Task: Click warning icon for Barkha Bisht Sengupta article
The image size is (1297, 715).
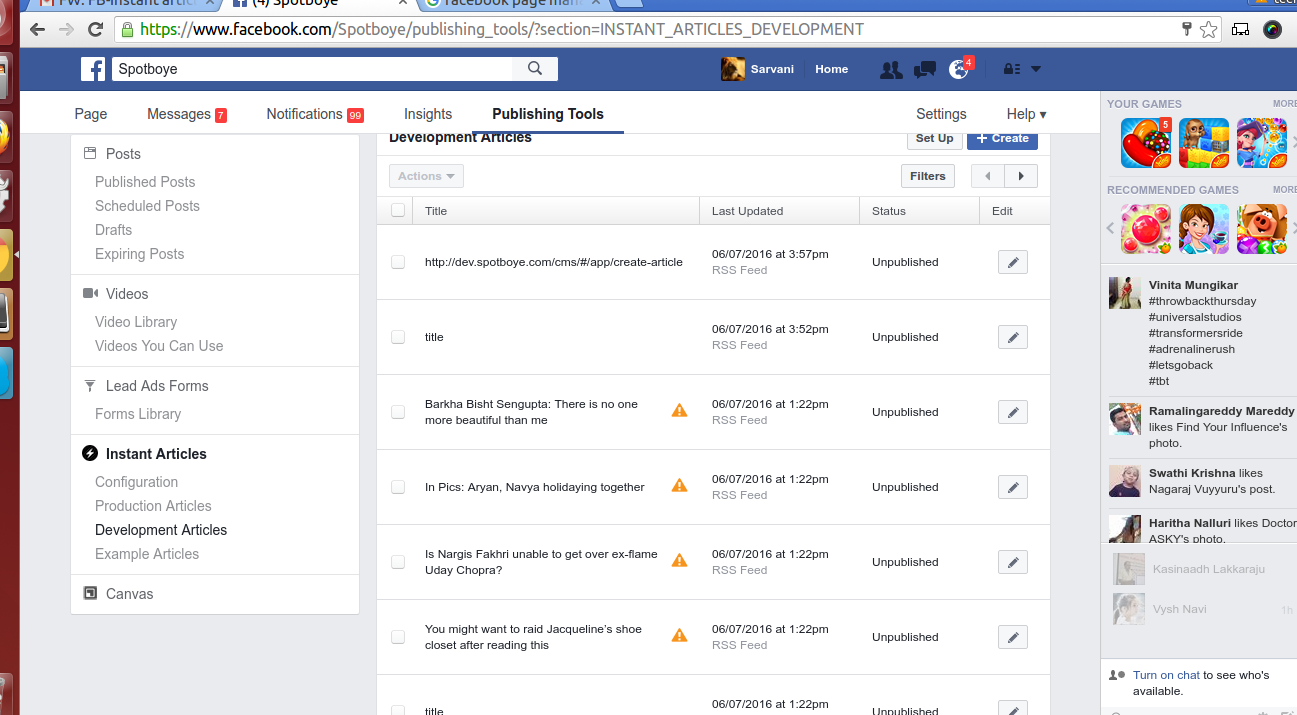Action: pyautogui.click(x=680, y=411)
